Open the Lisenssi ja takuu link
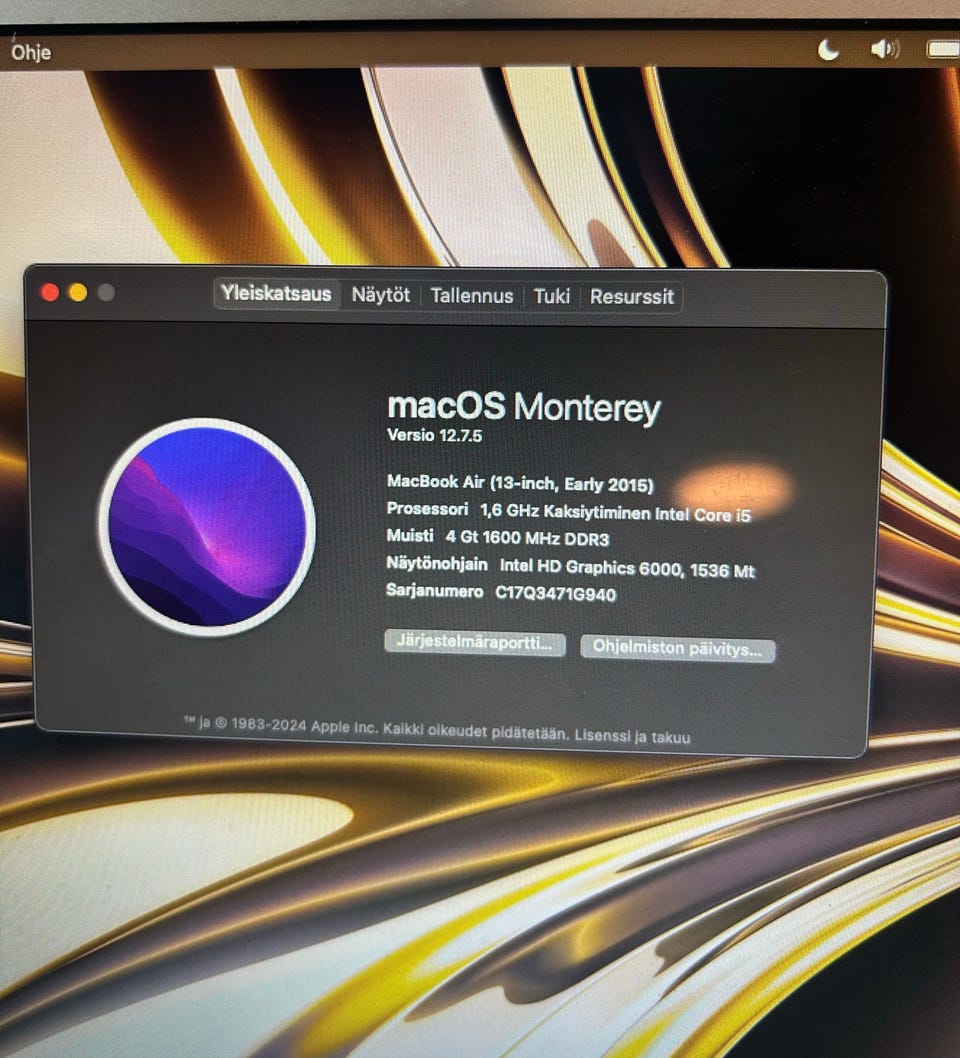960x1058 pixels. pos(632,736)
